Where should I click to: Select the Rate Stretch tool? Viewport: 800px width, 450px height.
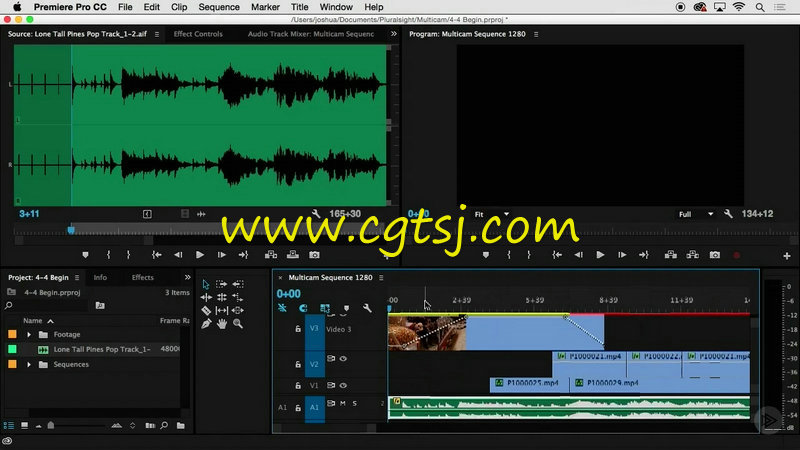click(x=238, y=297)
